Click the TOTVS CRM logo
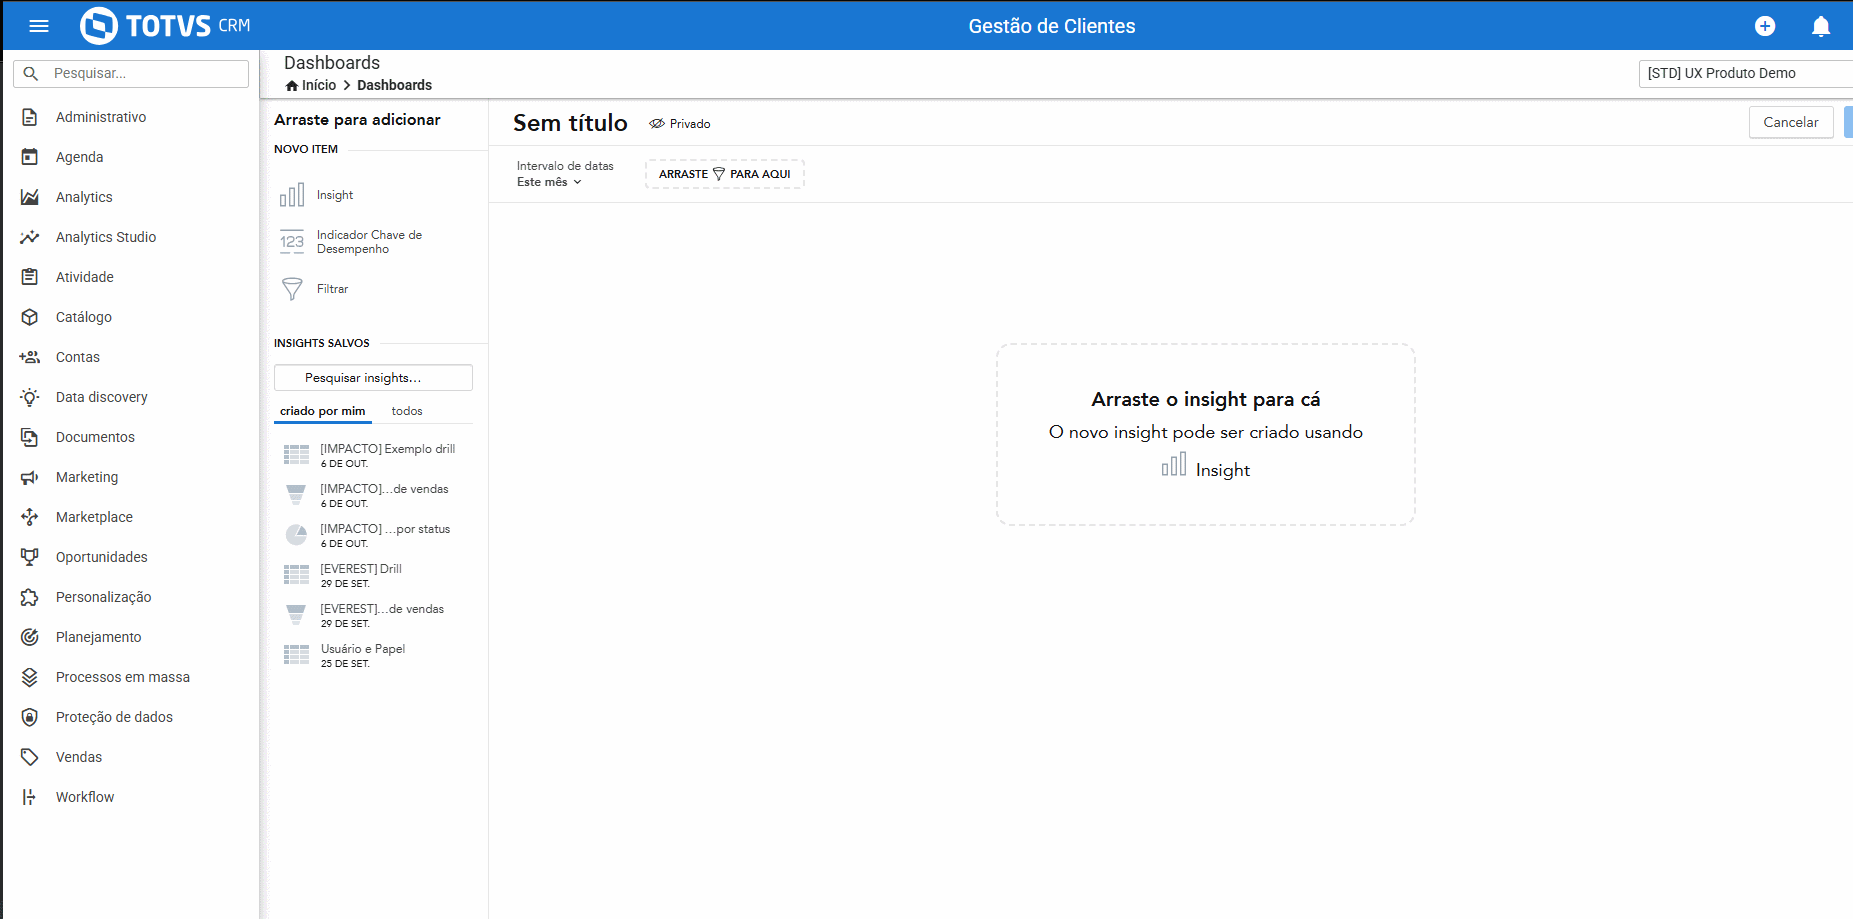 (165, 26)
